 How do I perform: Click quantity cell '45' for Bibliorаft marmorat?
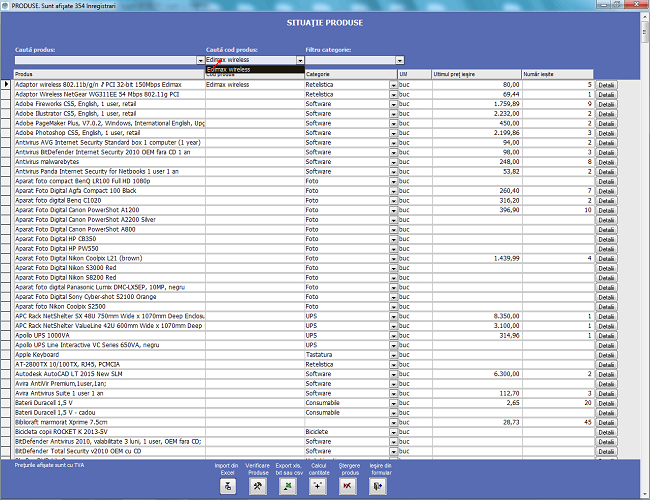click(x=558, y=422)
